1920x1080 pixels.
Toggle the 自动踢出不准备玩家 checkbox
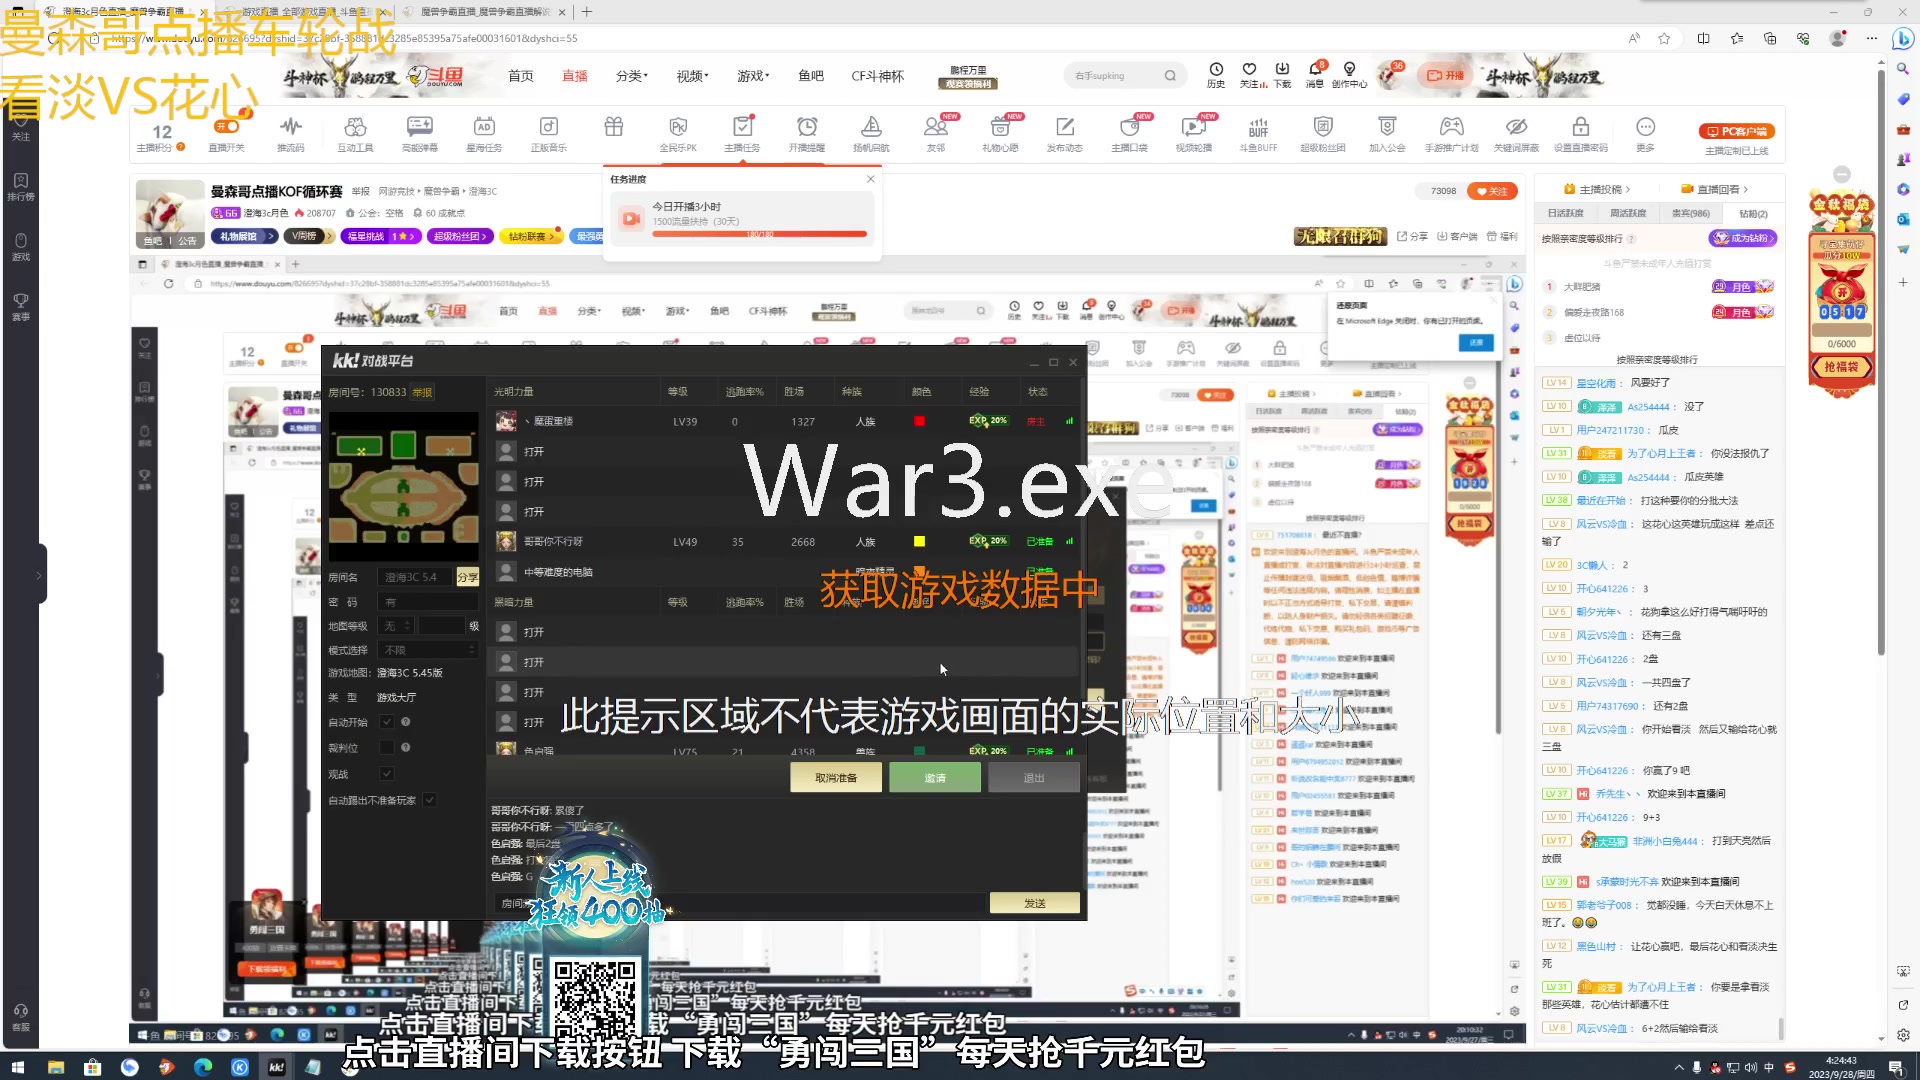point(430,800)
